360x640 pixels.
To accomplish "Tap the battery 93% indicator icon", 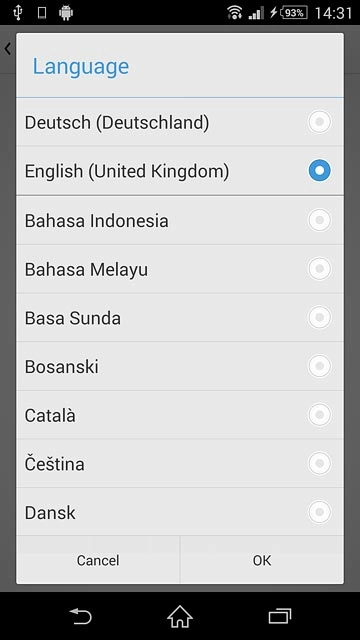I will tap(294, 13).
